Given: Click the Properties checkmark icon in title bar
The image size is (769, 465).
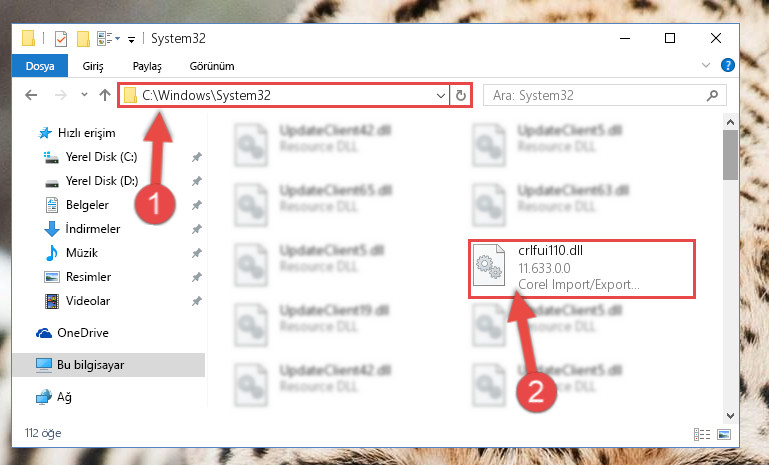Looking at the screenshot, I should (x=61, y=38).
